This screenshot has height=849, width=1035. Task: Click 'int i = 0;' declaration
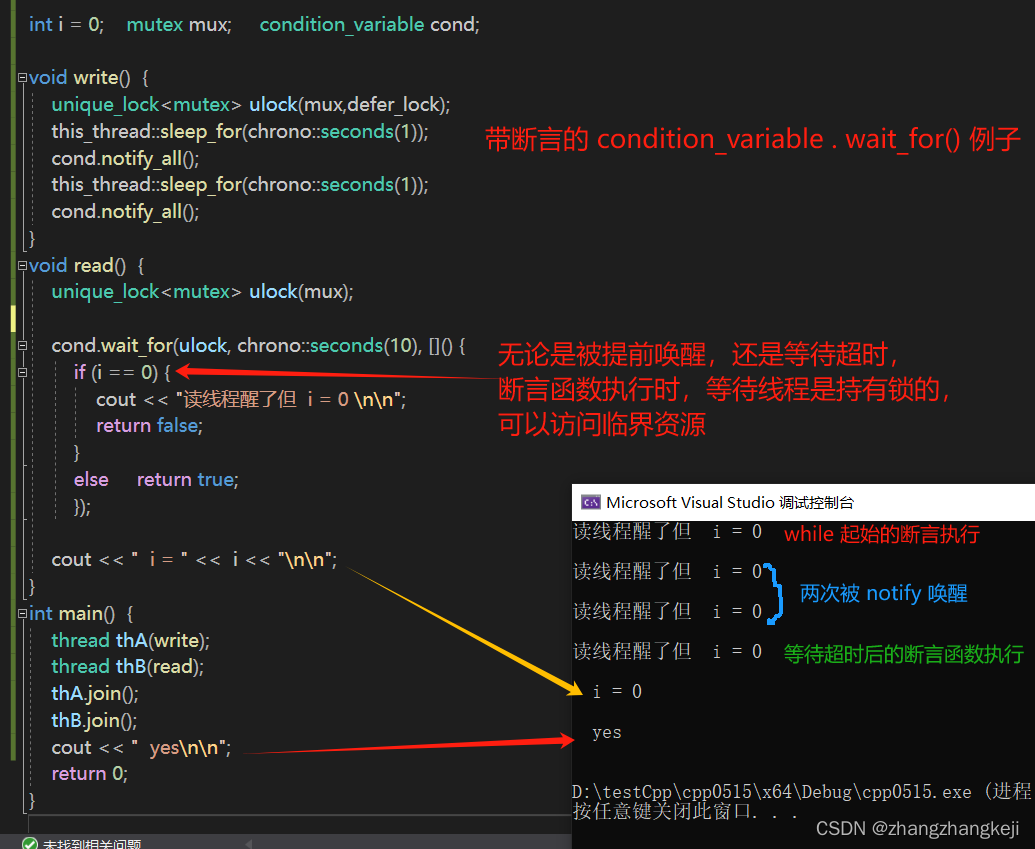(66, 24)
